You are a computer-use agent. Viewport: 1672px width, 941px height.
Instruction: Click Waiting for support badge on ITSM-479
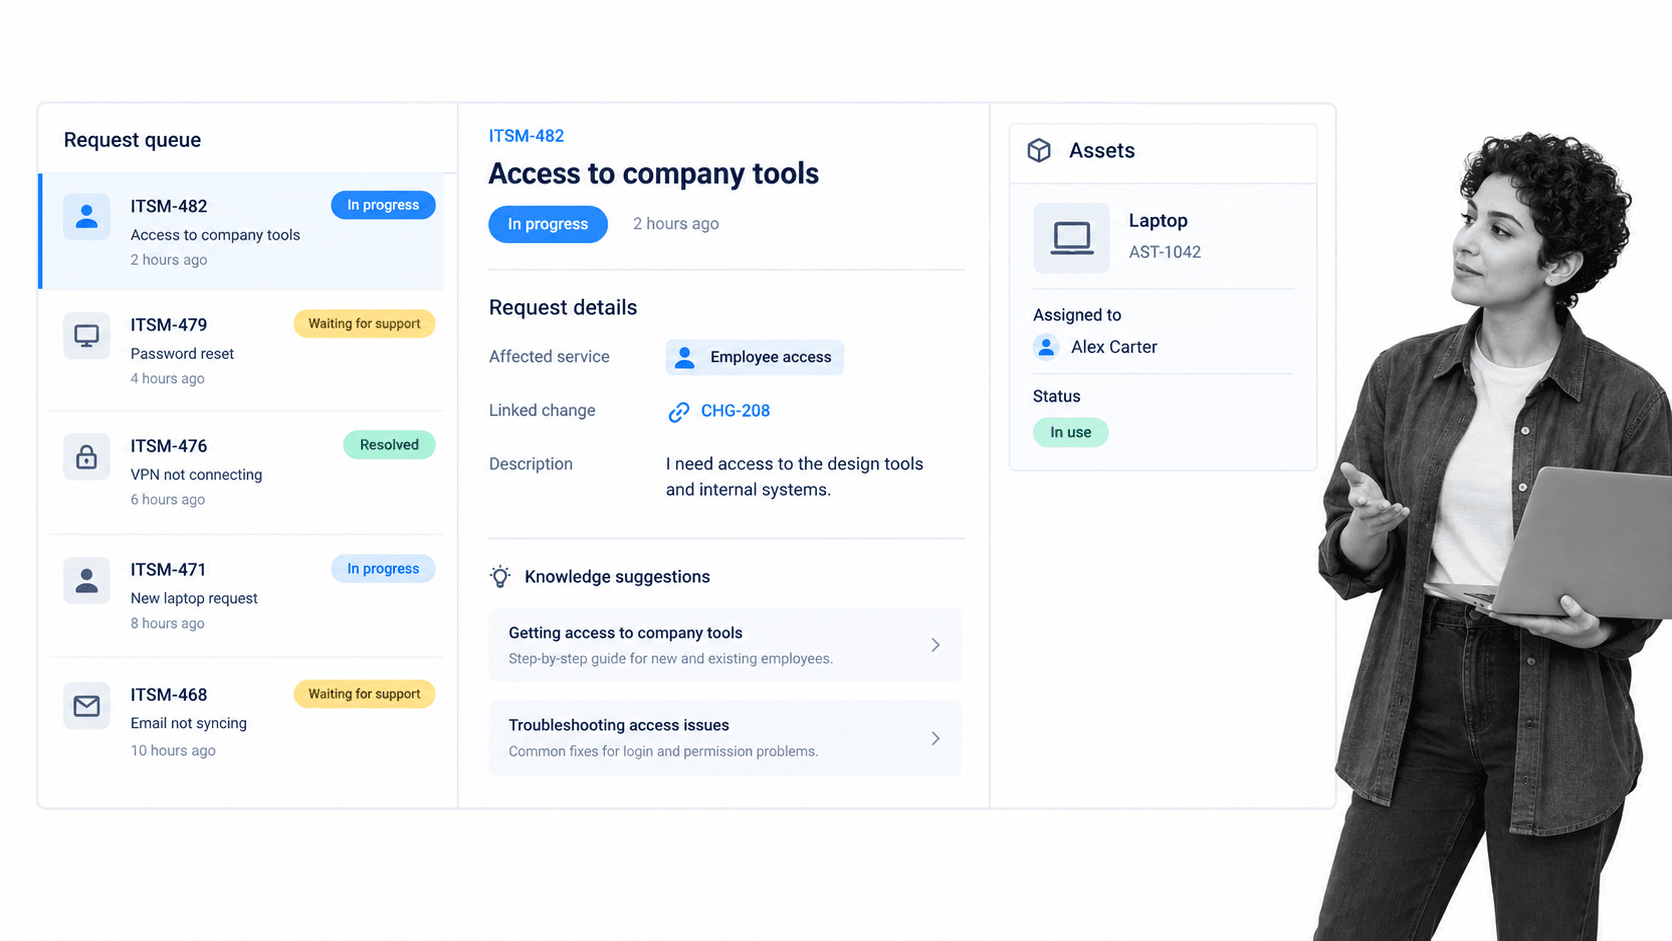coord(364,324)
